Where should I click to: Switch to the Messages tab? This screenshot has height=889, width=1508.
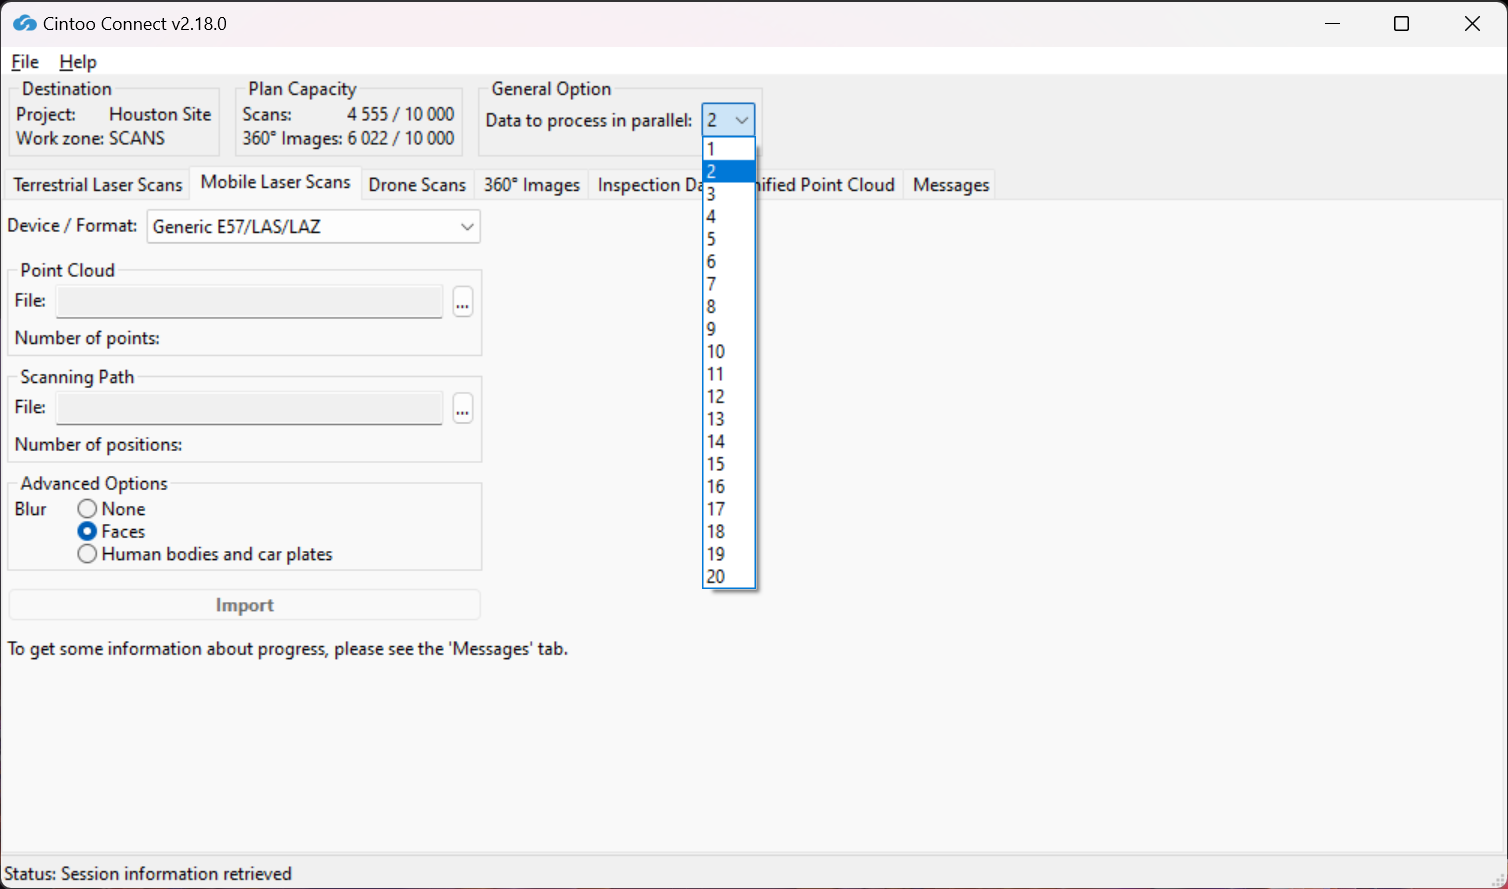951,185
